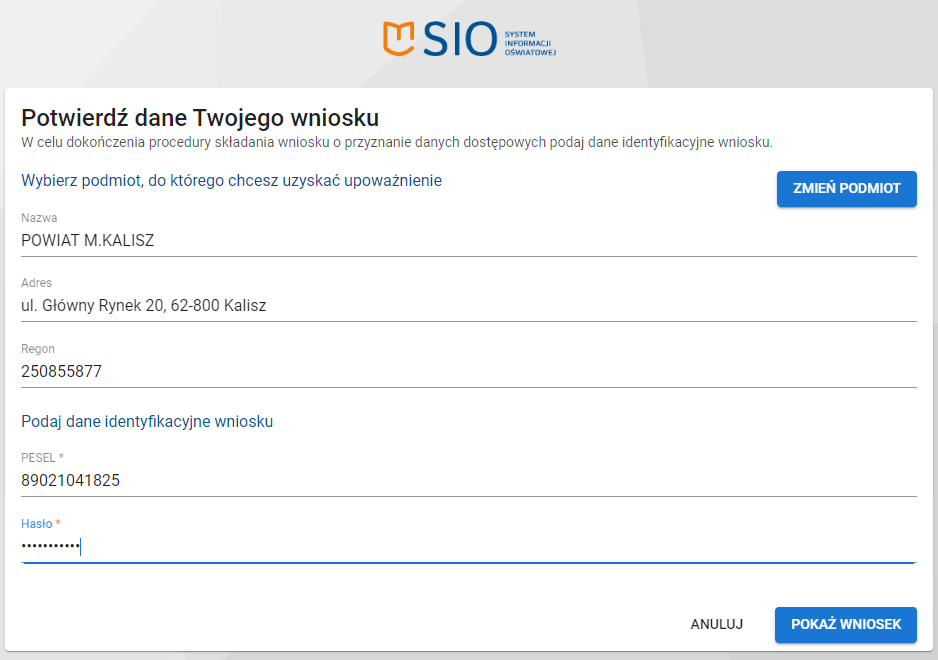Click the masked password dots in Hasło
938x660 pixels.
coord(48,546)
